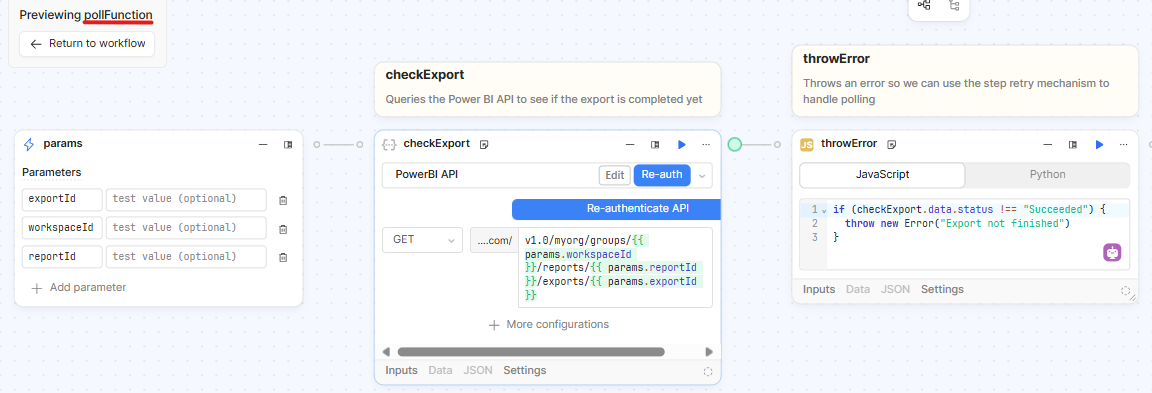Click Edit button for PowerBI API
The height and width of the screenshot is (393, 1152).
coord(615,176)
